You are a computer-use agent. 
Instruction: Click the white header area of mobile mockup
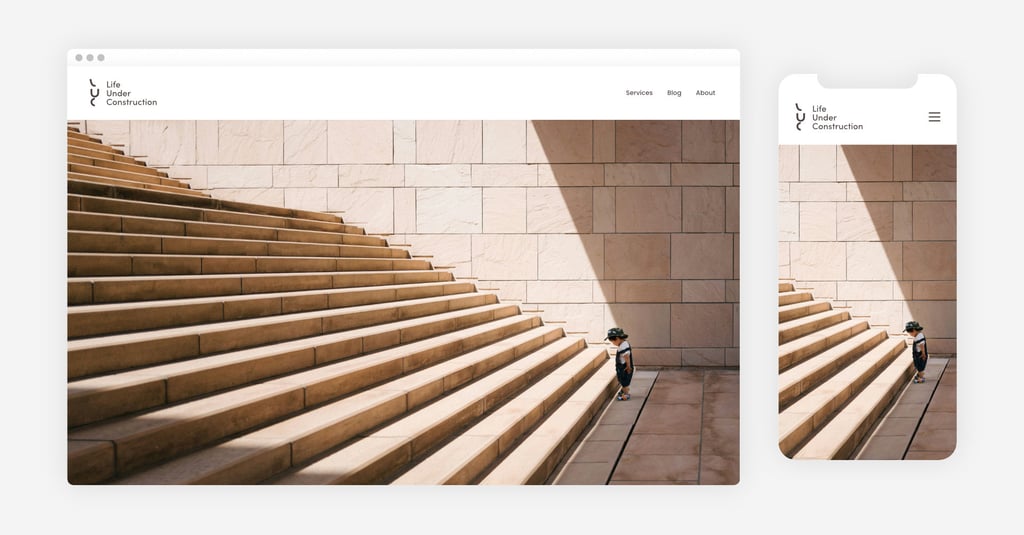coord(867,118)
